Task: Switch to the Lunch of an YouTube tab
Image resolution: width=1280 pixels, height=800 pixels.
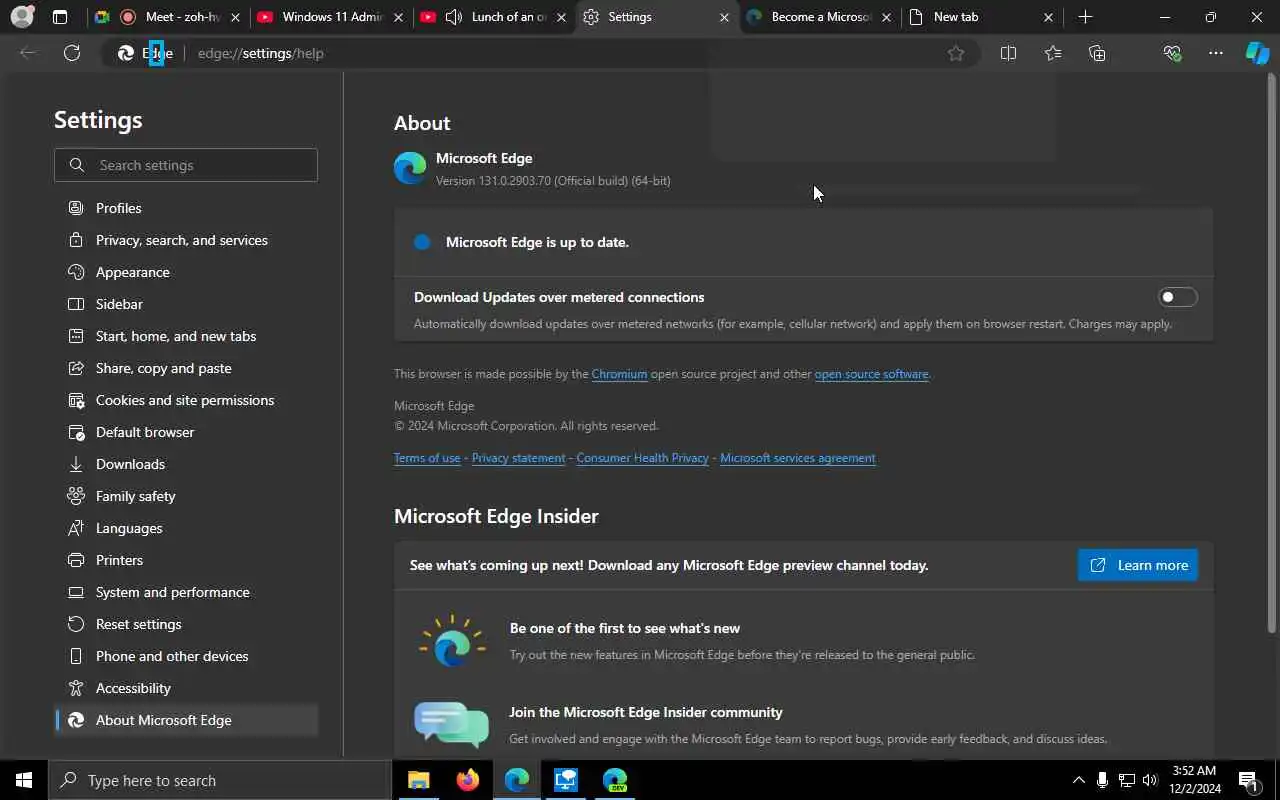Action: (x=493, y=17)
